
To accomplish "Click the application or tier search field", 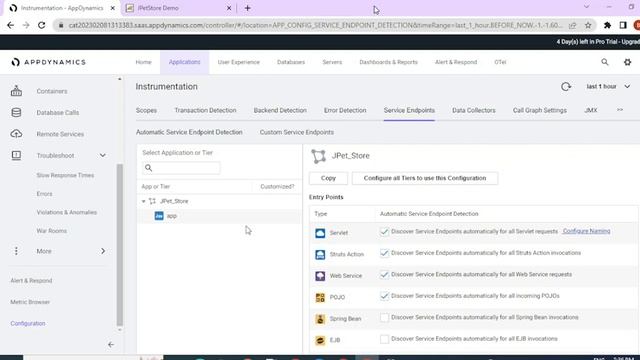I will pyautogui.click(x=181, y=168).
